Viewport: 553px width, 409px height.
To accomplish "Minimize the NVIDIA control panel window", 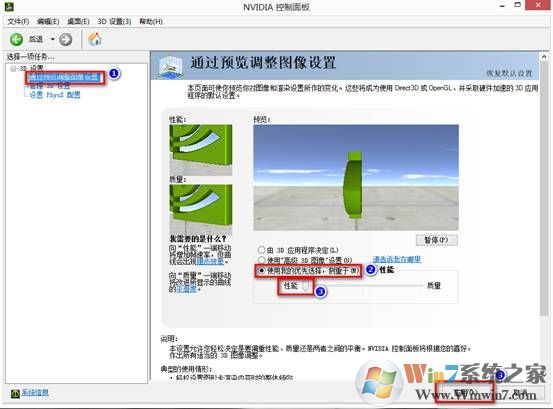I will (502, 5).
